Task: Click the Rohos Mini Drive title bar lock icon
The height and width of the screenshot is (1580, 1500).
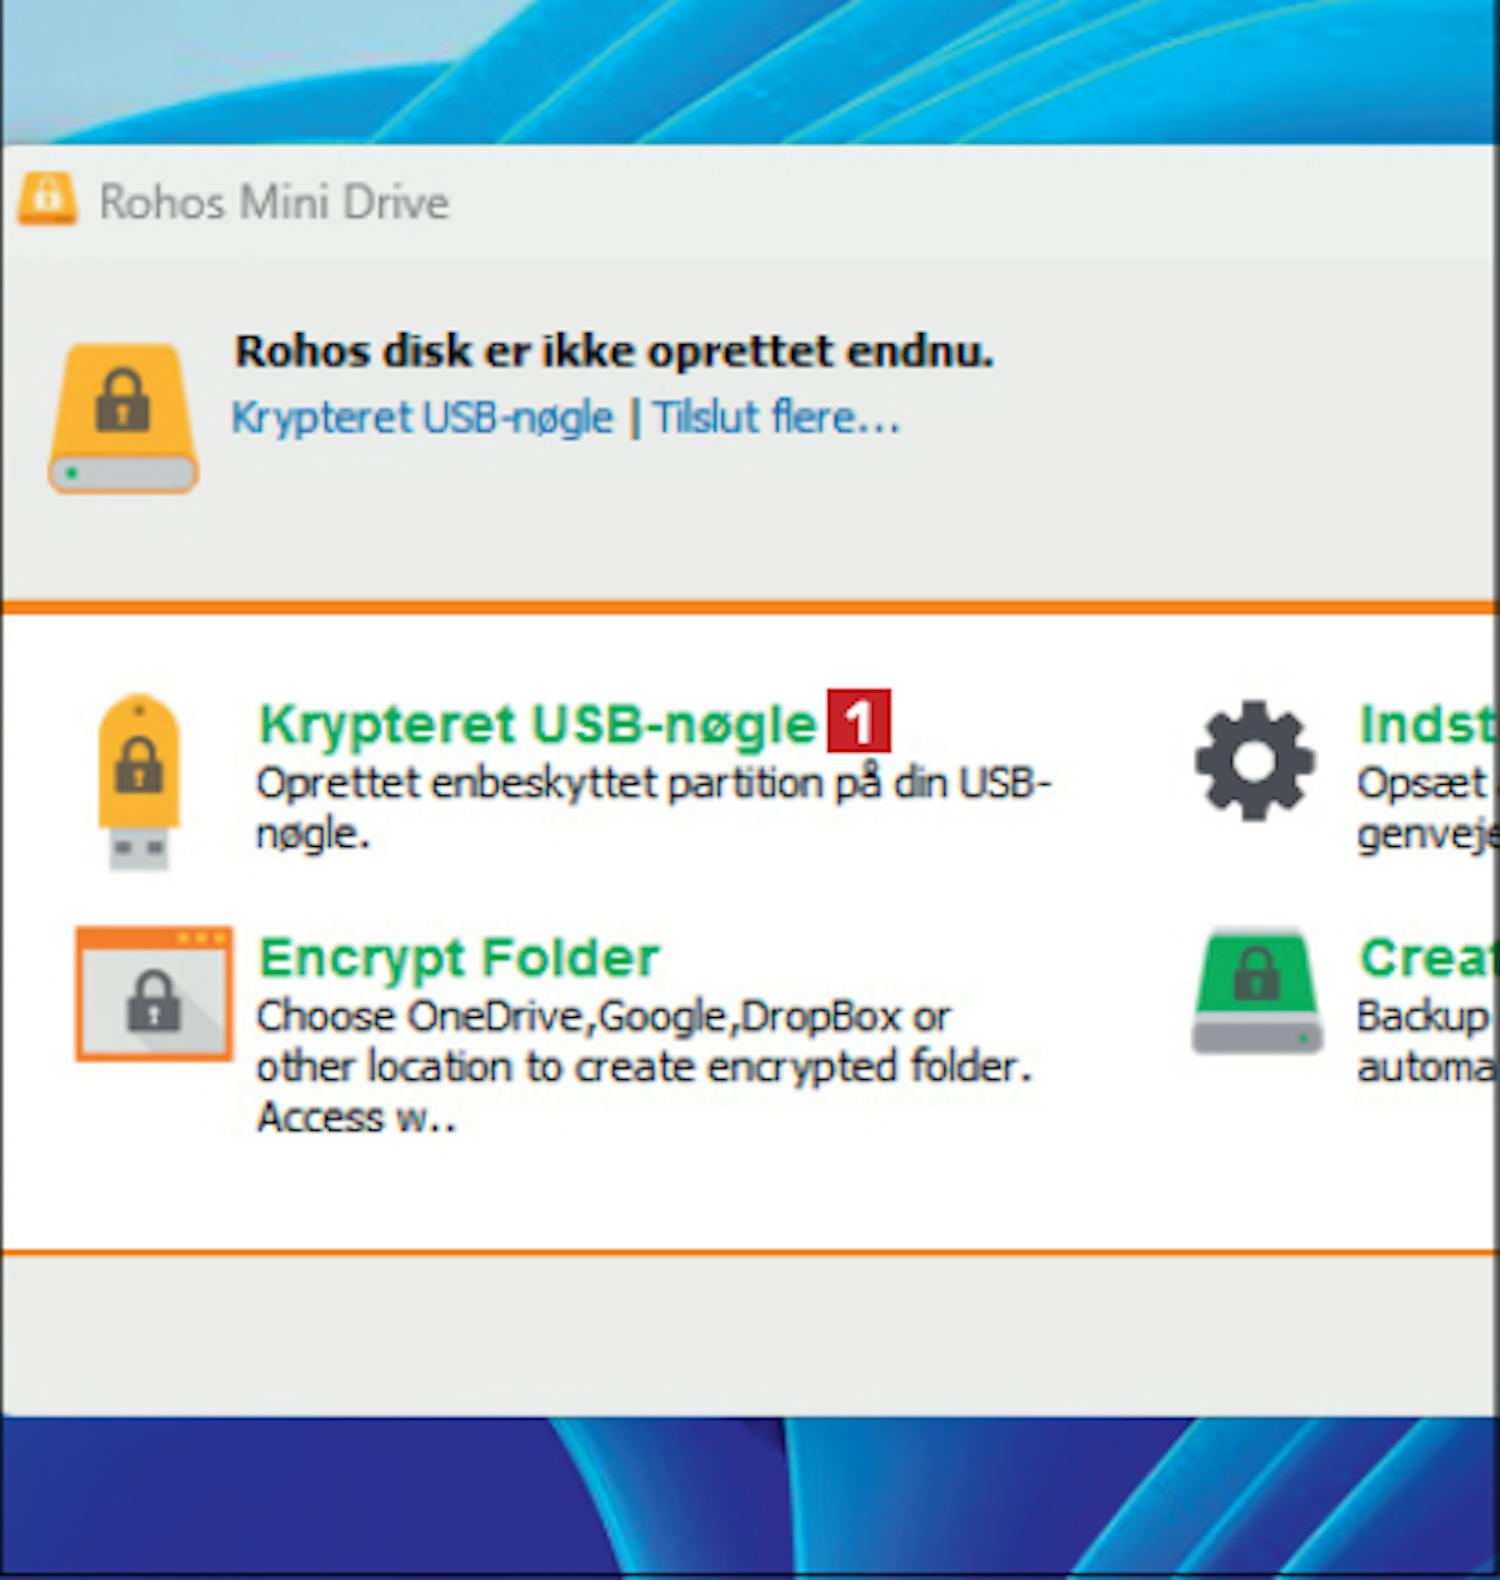Action: click(x=46, y=199)
